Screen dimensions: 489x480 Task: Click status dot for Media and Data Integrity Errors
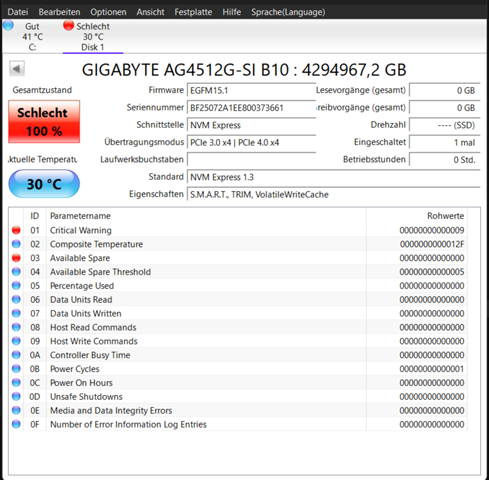coord(16,410)
